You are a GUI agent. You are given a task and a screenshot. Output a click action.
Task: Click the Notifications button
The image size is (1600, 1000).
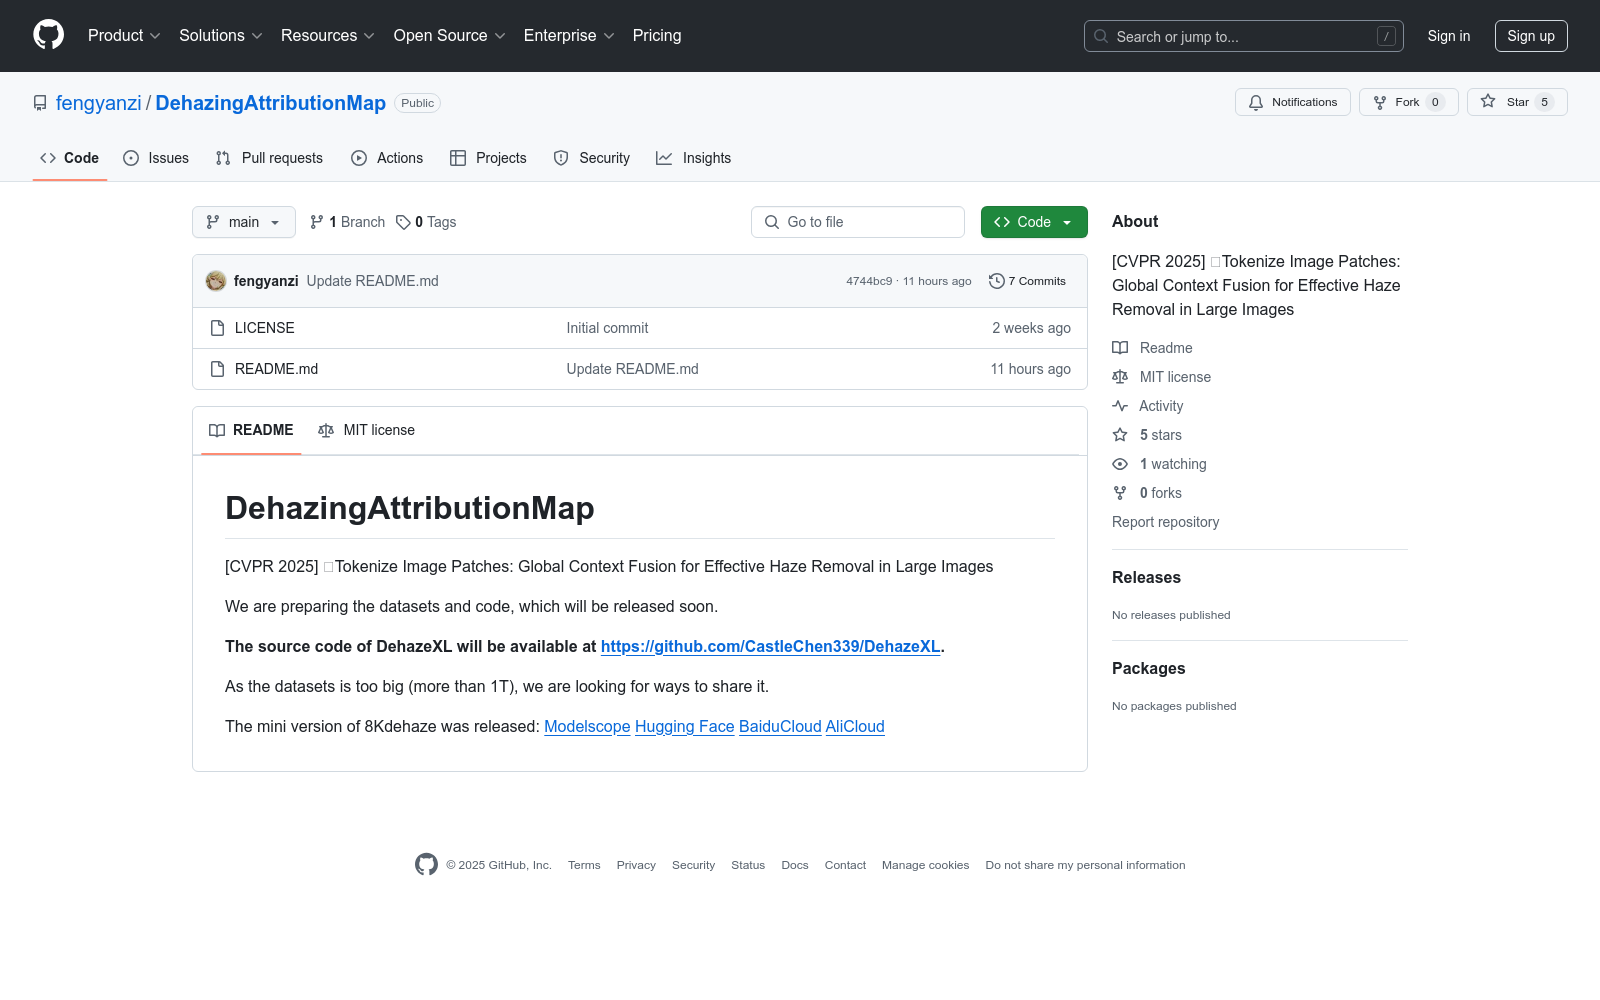(x=1293, y=102)
